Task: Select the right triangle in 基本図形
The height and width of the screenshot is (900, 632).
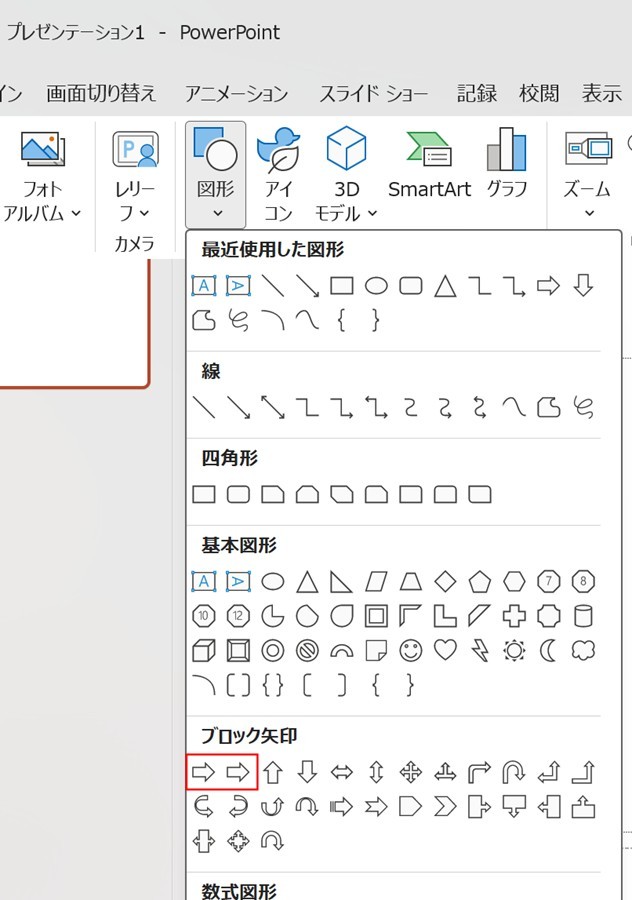Action: (342, 582)
